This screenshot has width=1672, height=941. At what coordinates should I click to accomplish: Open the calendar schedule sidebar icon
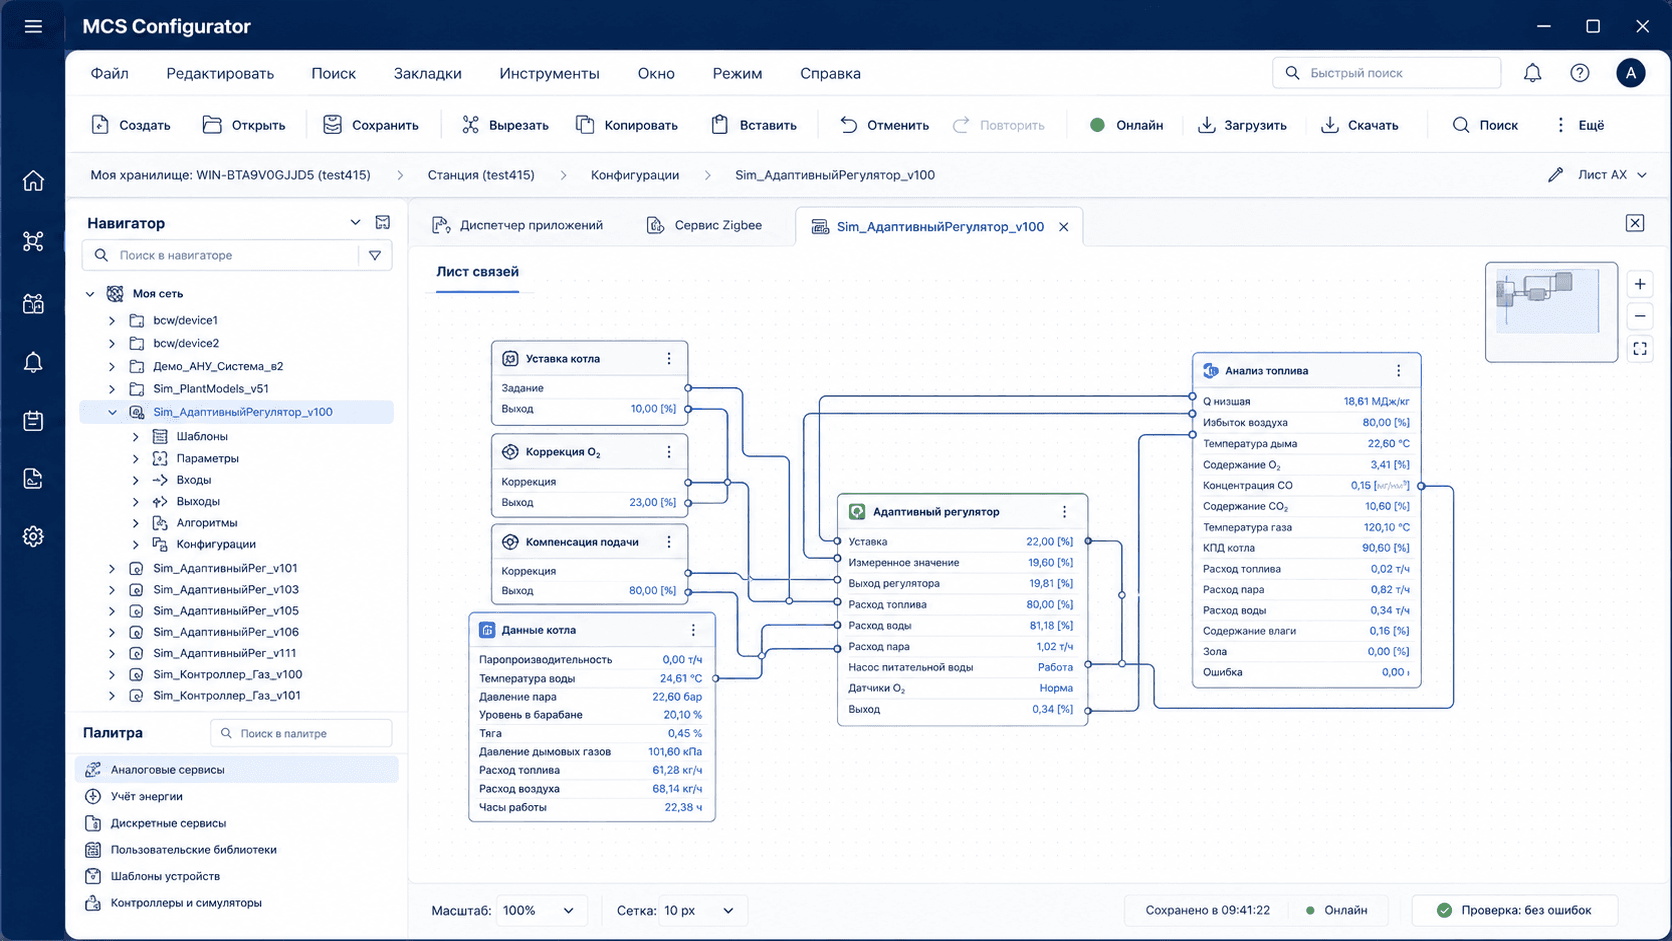point(33,421)
